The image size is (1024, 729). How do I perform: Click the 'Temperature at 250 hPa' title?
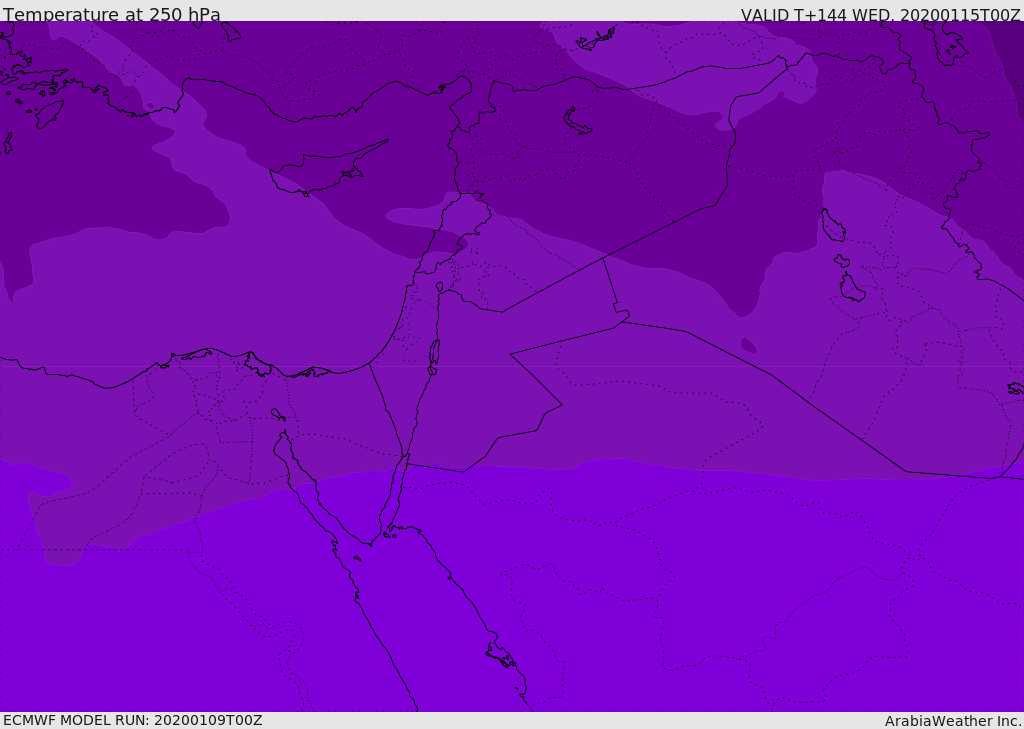point(112,14)
